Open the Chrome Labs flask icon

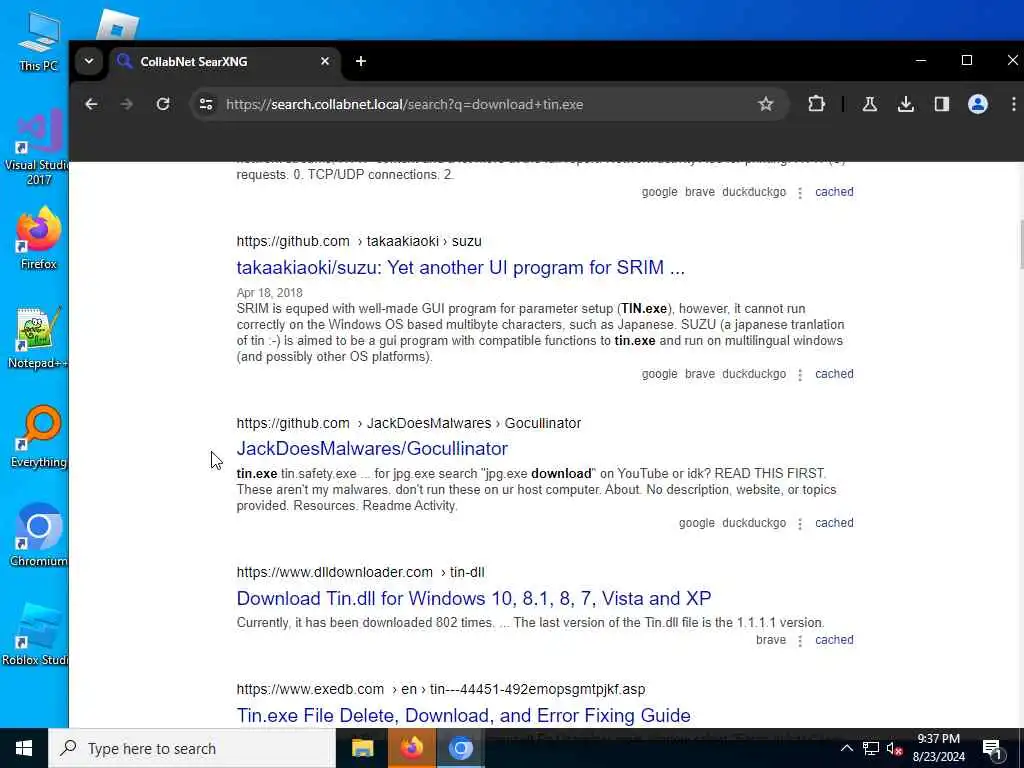(870, 104)
